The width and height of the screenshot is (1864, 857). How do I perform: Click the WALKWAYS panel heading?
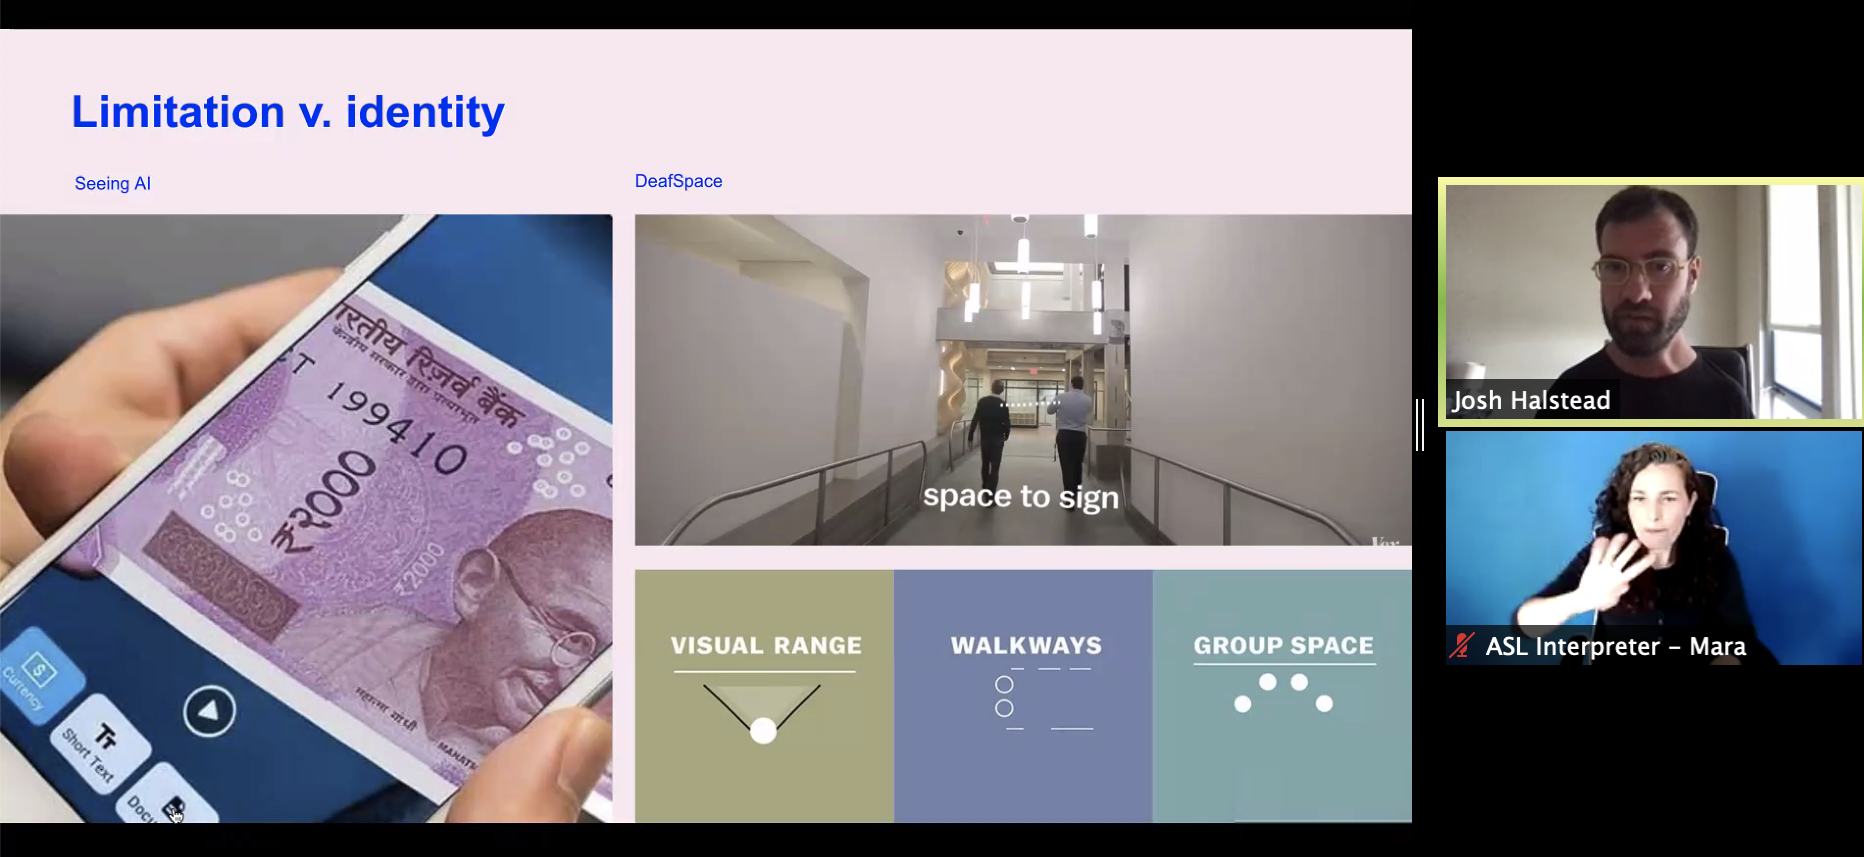(1027, 646)
